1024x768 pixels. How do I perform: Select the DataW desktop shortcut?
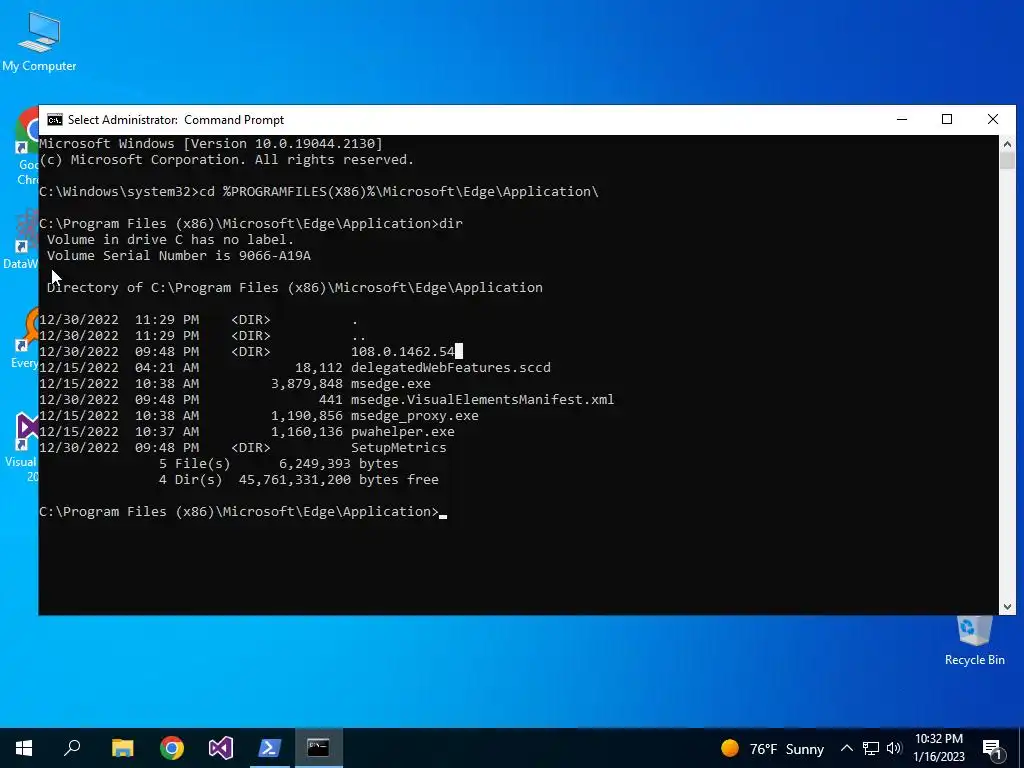pyautogui.click(x=21, y=240)
